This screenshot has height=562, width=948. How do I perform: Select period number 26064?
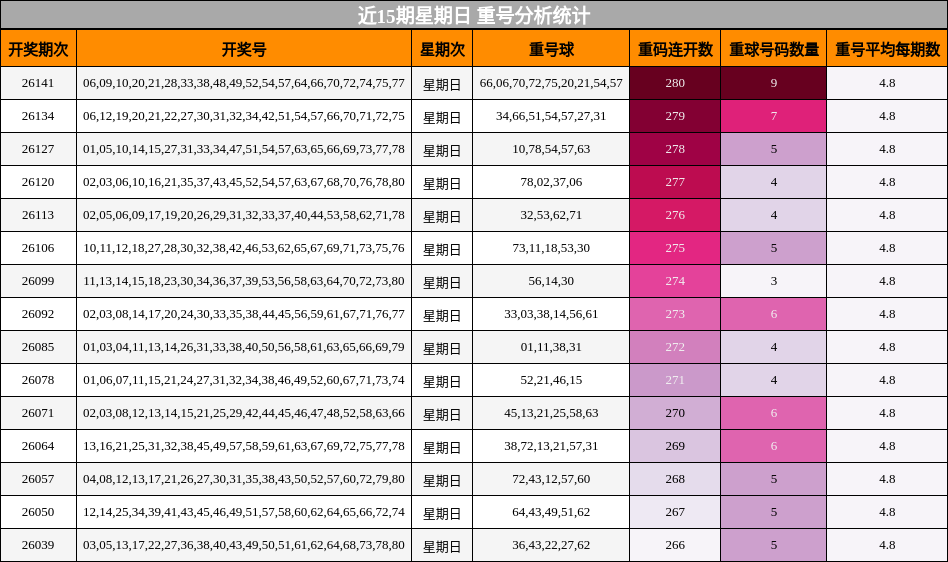point(38,446)
